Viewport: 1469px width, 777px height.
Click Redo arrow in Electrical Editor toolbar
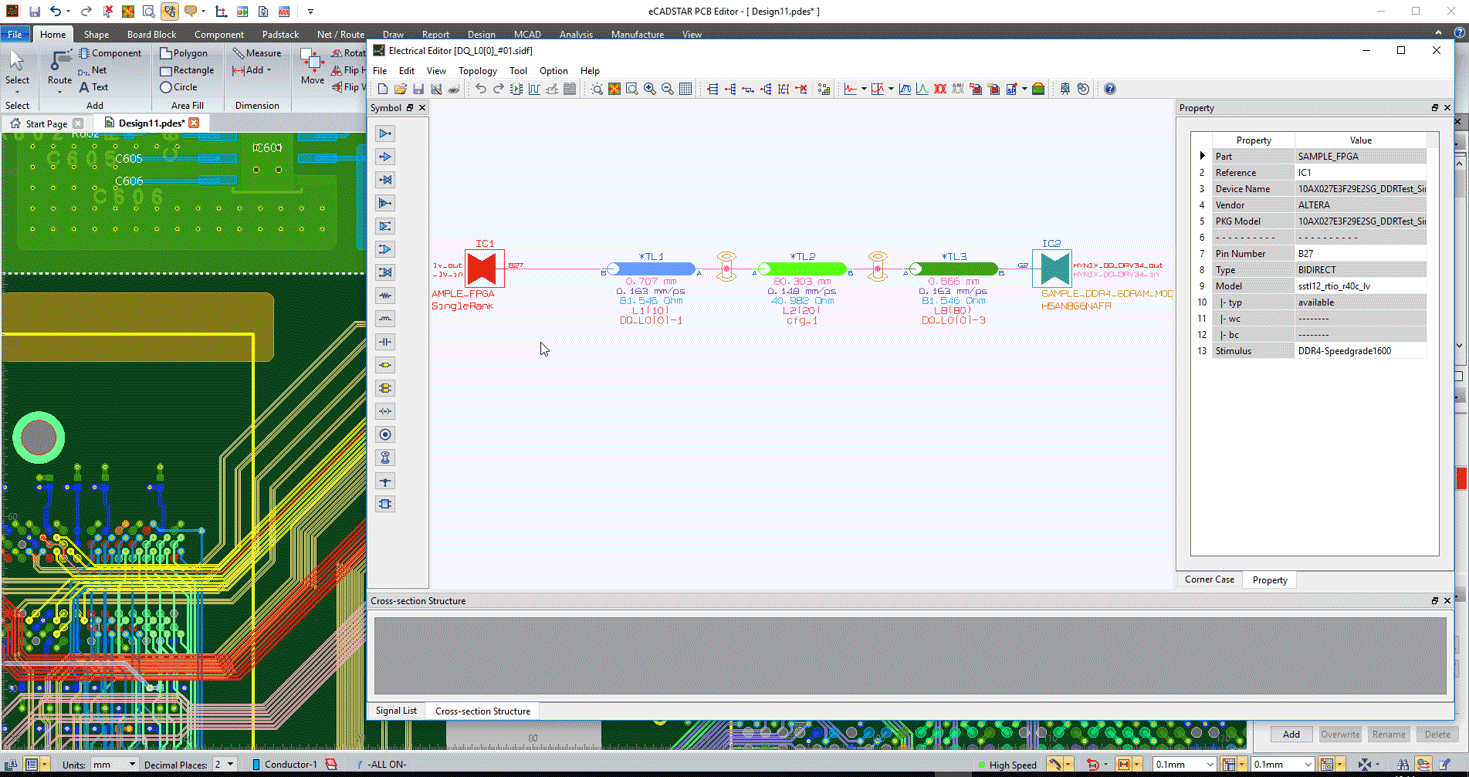pyautogui.click(x=498, y=89)
